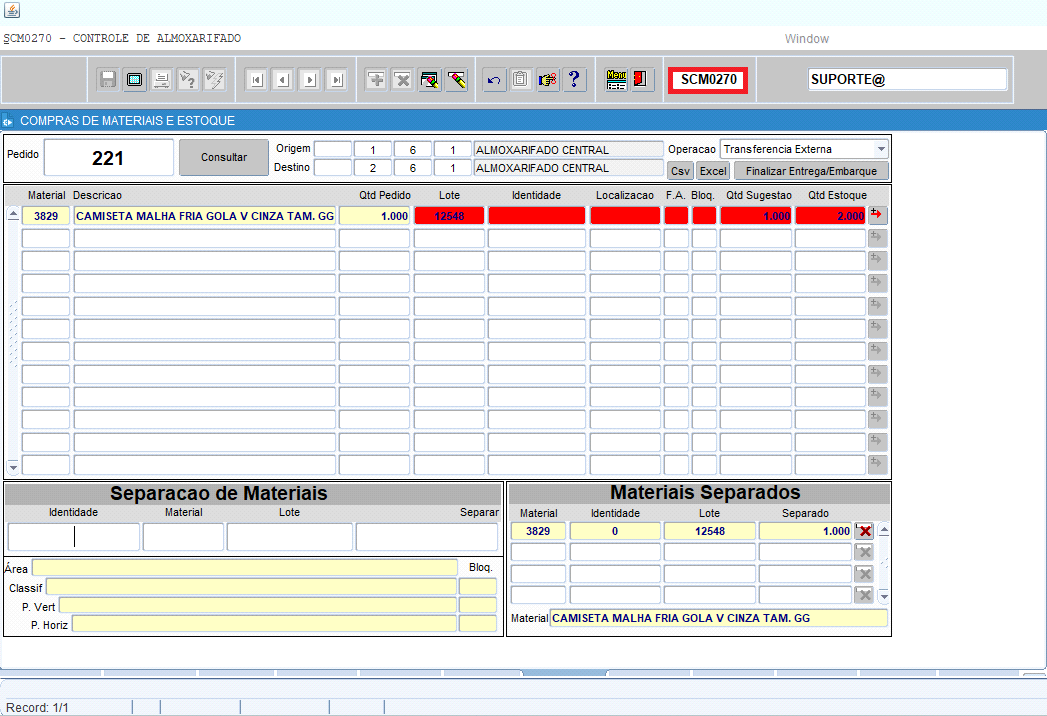This screenshot has height=716, width=1047.
Task: Click Material 3829 in Materiais Separados
Action: pos(538,531)
